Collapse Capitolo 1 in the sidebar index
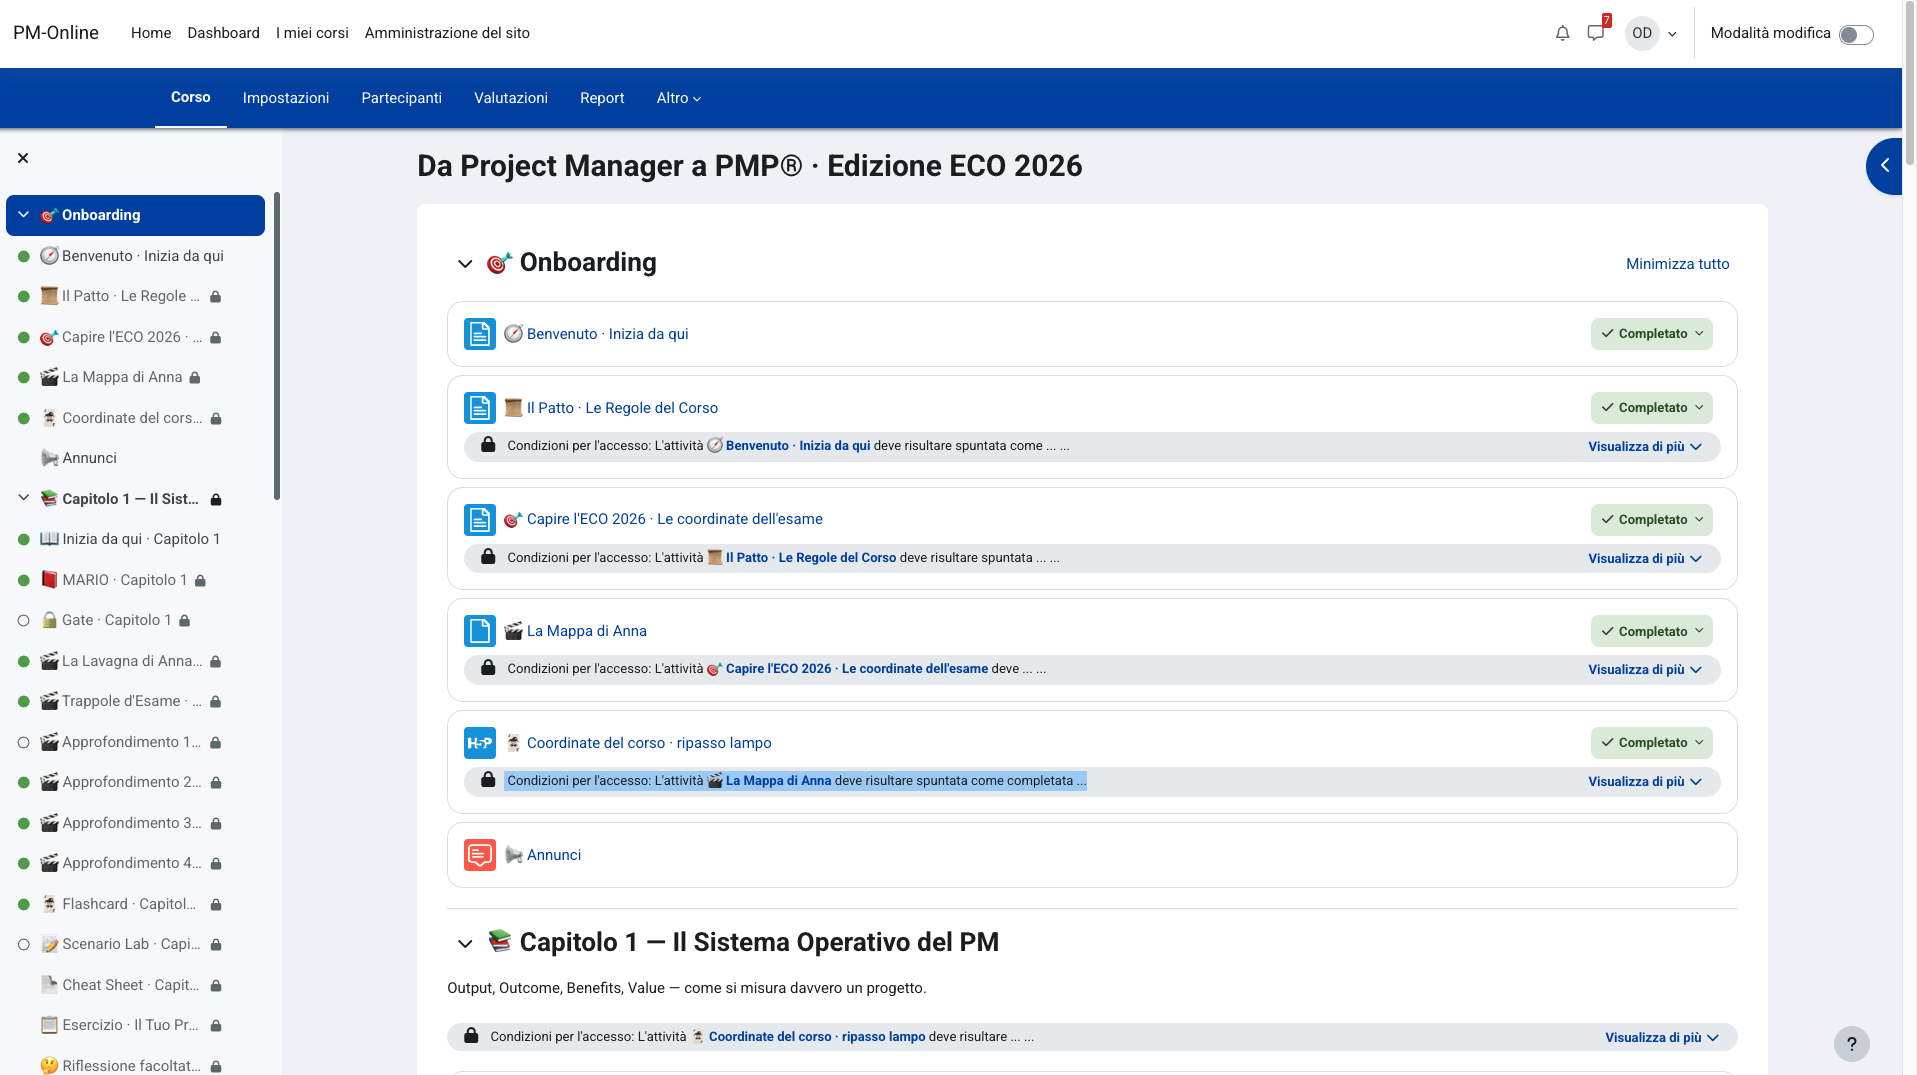This screenshot has width=1917, height=1075. tap(24, 498)
